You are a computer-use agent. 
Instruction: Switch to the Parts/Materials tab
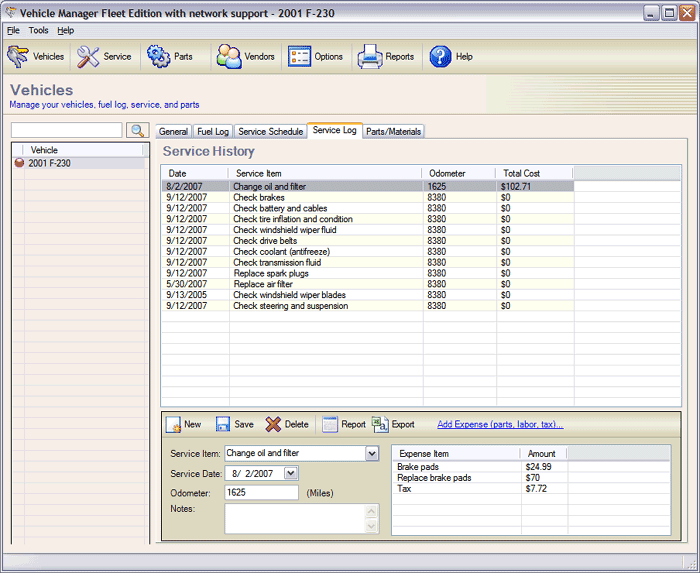tap(393, 131)
